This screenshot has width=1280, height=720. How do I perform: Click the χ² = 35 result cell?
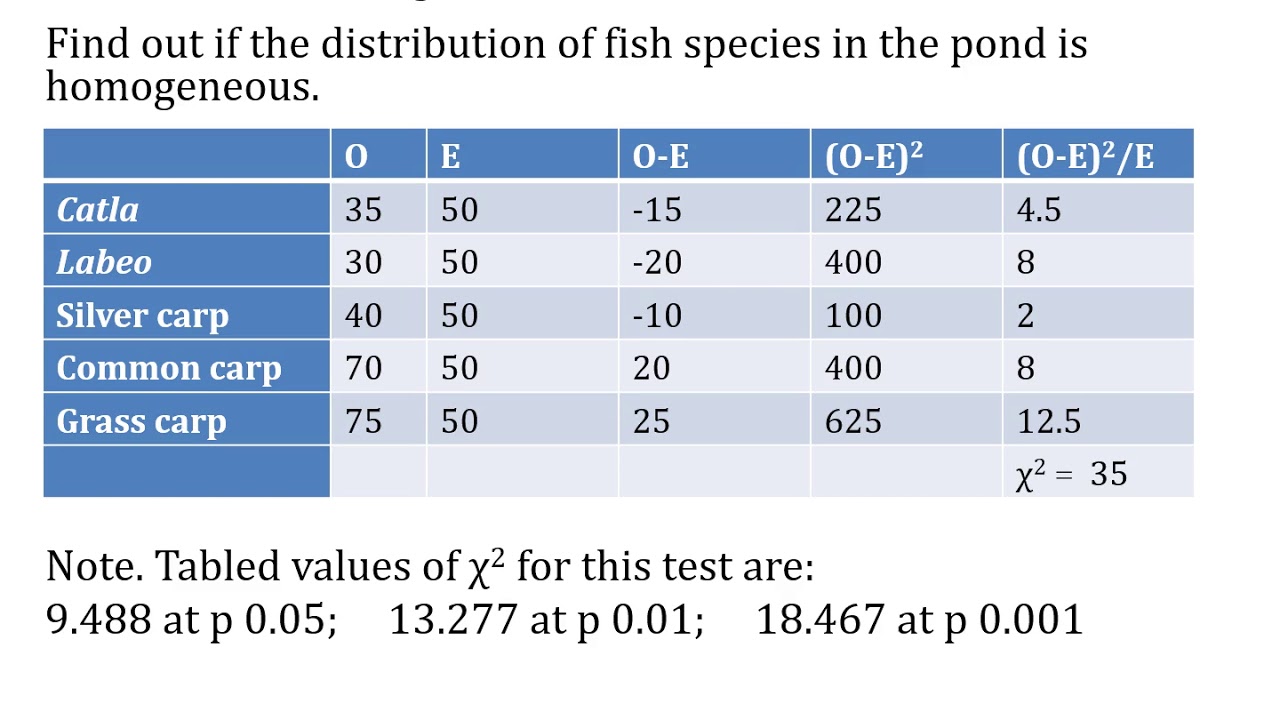point(1071,474)
